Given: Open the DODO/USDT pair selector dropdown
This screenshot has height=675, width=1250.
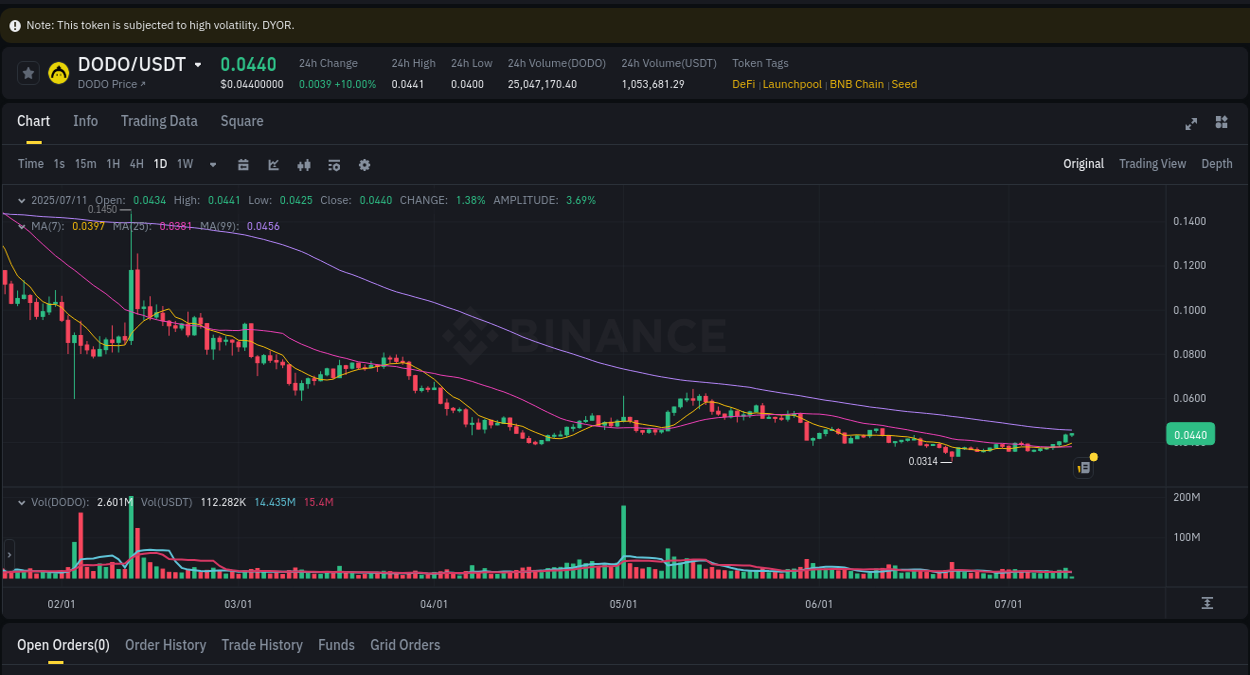Looking at the screenshot, I should click(x=198, y=63).
